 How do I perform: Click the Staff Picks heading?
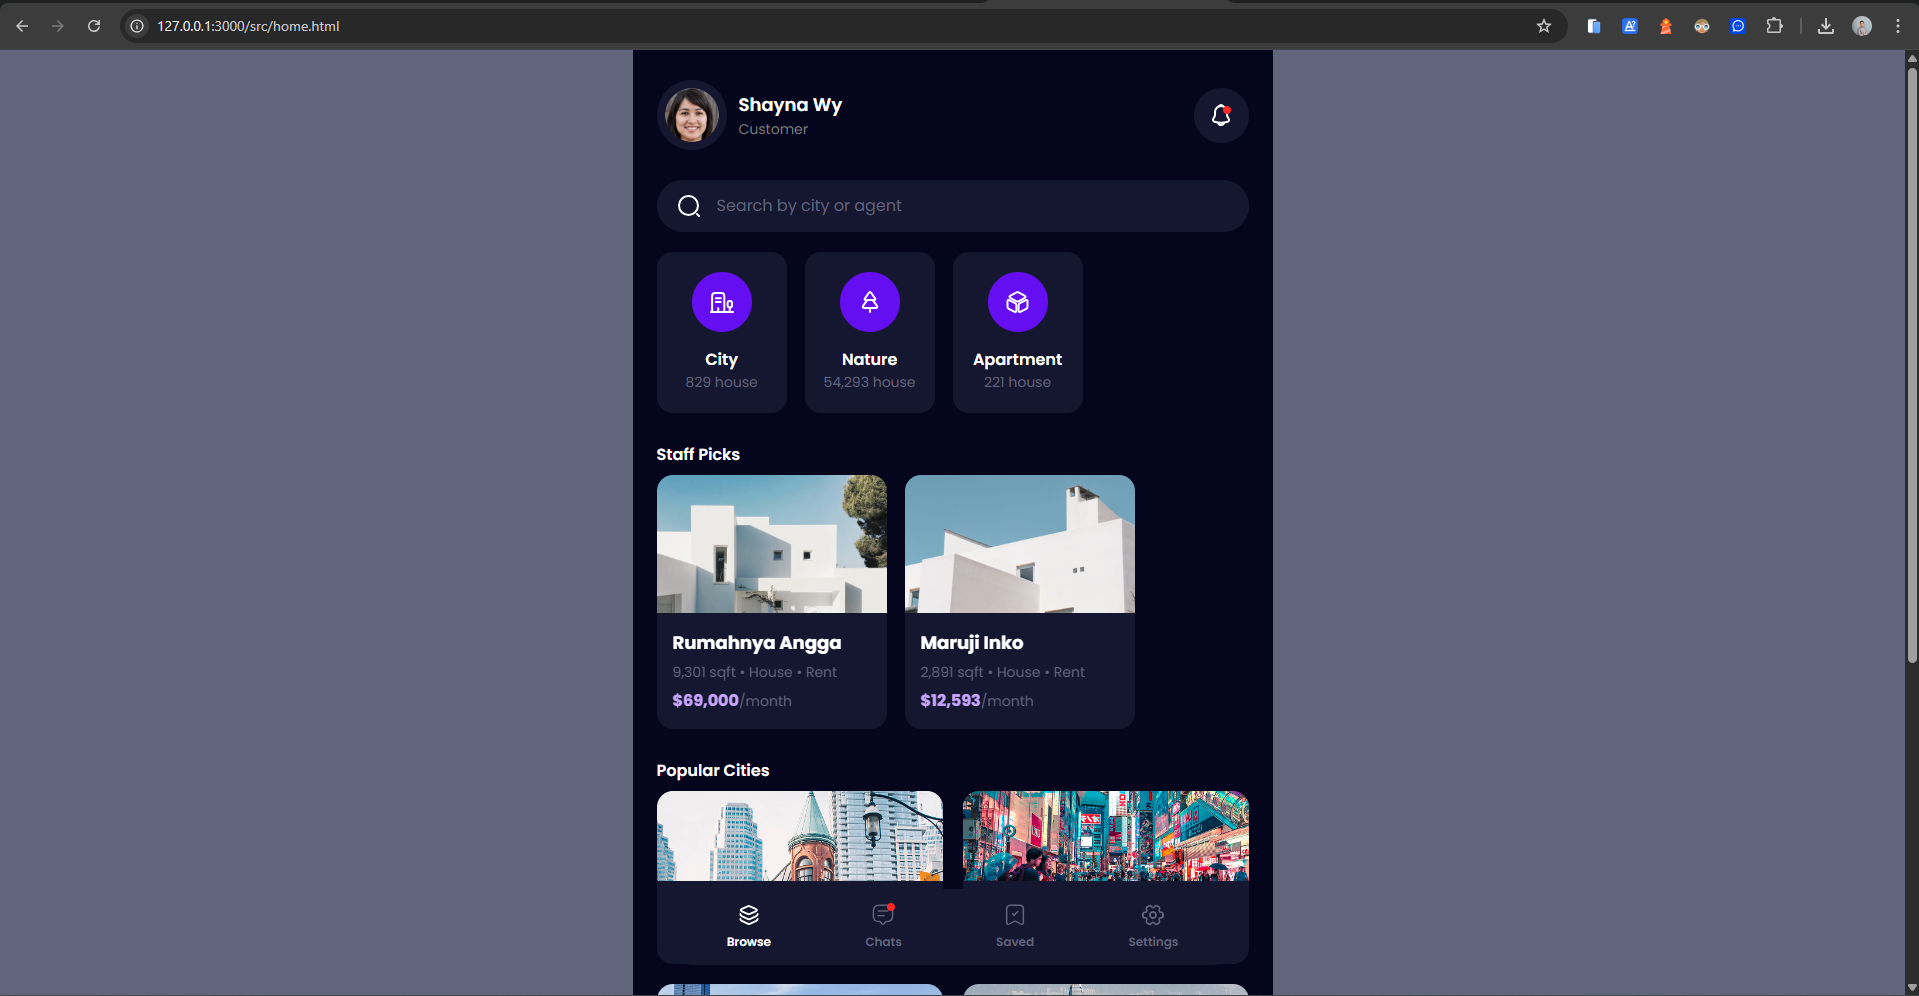(697, 454)
